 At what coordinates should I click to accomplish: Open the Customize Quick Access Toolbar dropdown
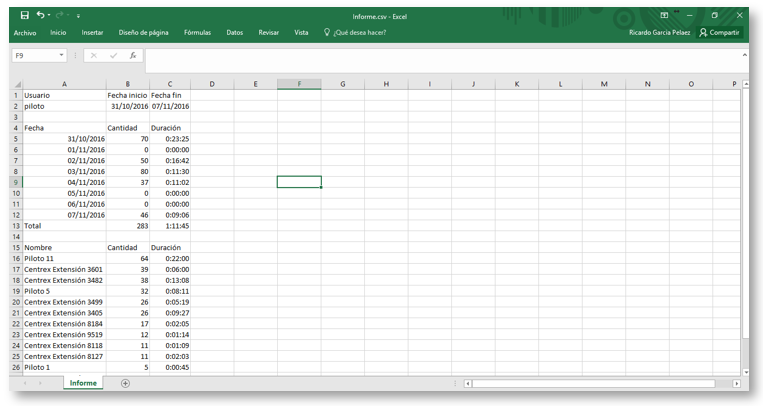(x=79, y=16)
